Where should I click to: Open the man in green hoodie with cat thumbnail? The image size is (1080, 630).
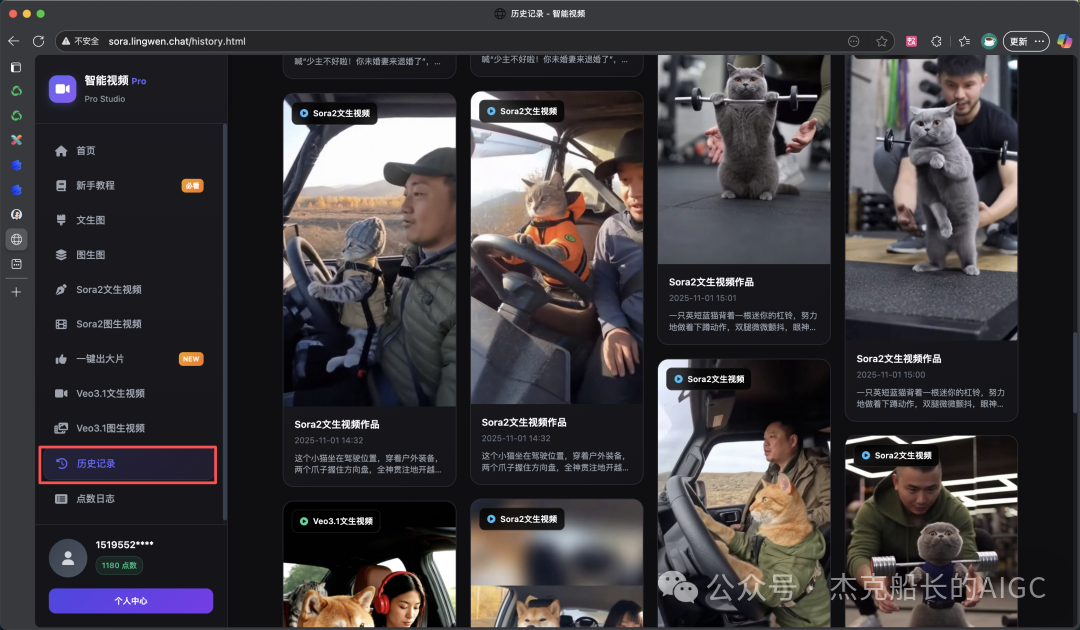coord(931,530)
